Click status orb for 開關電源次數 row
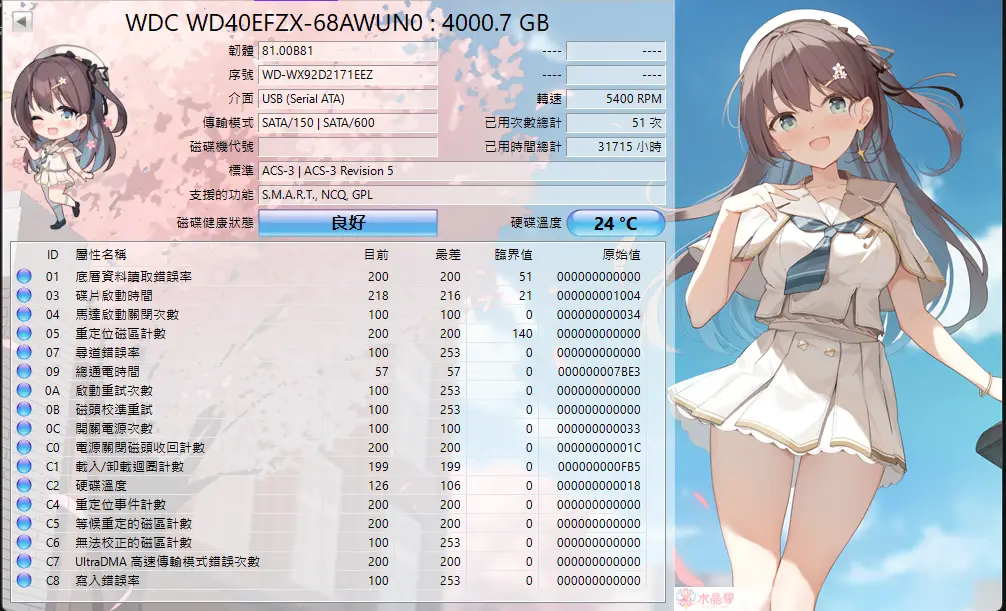Image resolution: width=1006 pixels, height=611 pixels. pos(24,428)
